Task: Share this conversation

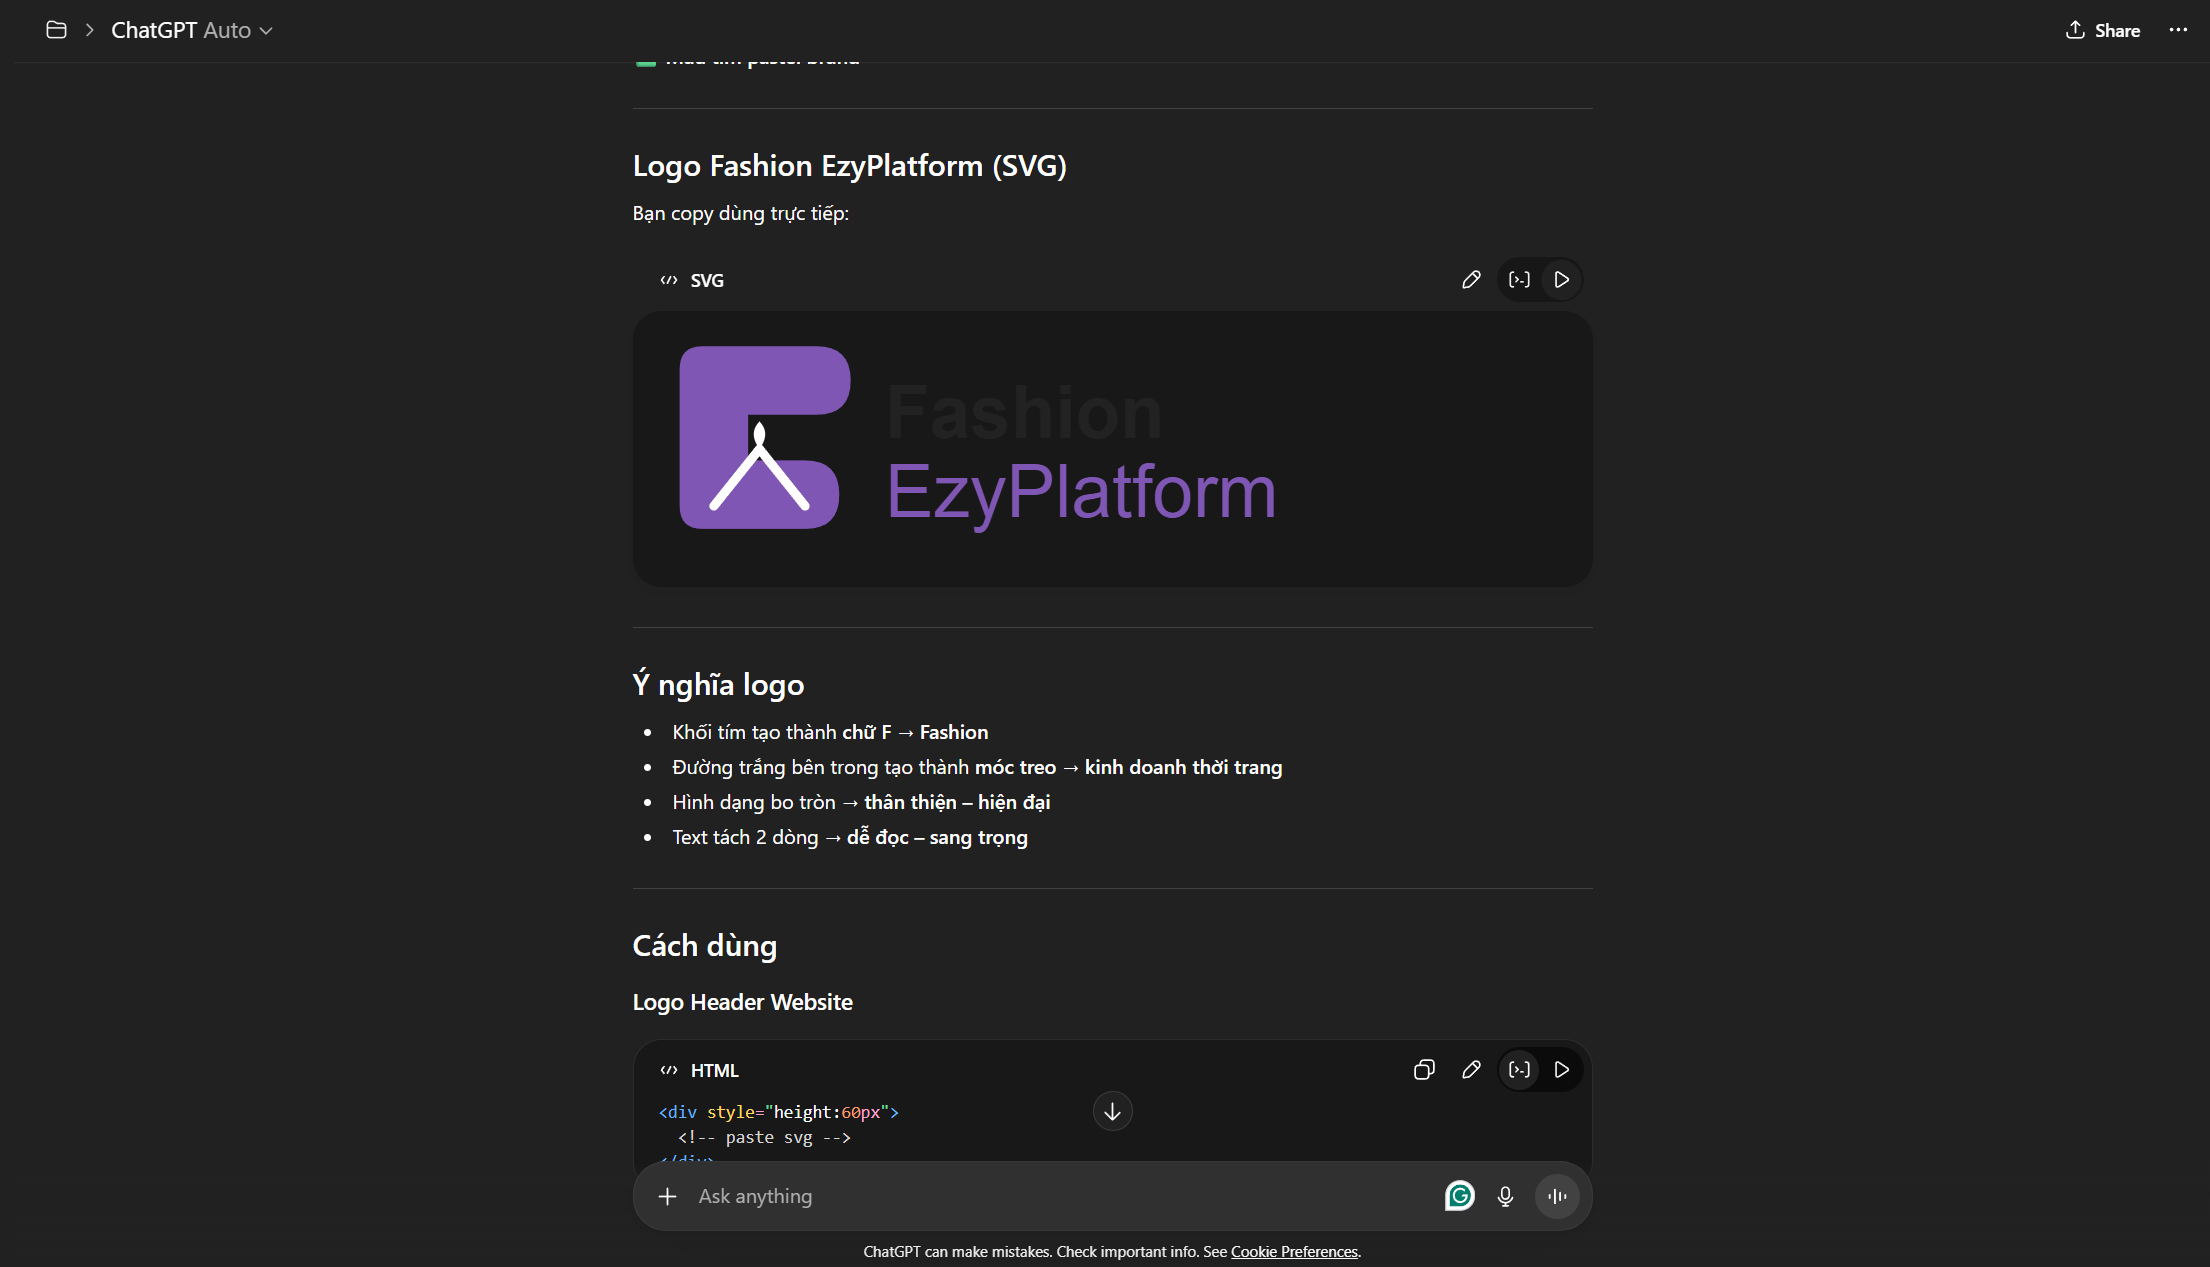Action: click(2103, 31)
